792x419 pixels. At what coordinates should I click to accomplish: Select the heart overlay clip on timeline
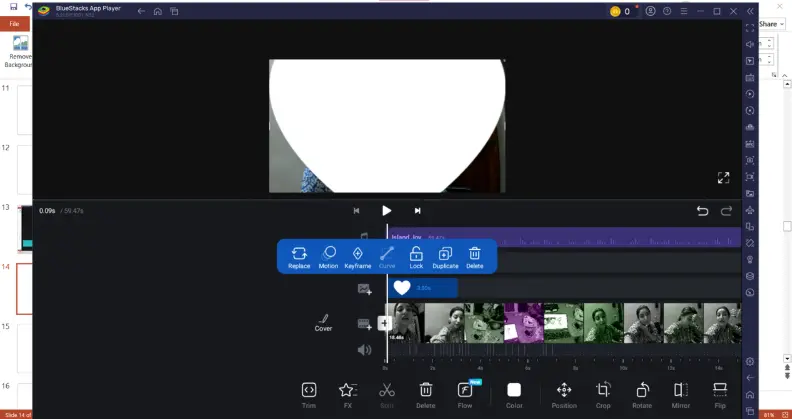422,288
